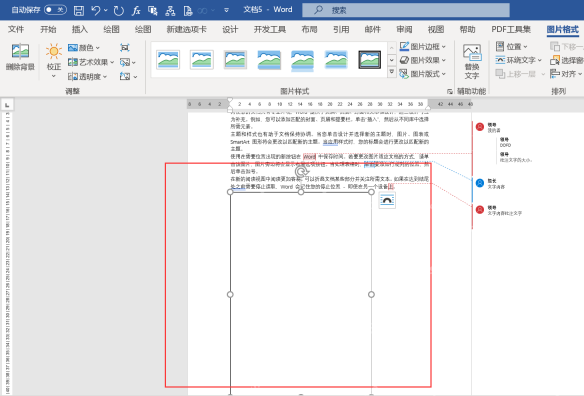
Task: Select the 图片格式 Picture Format tab
Action: (x=563, y=29)
